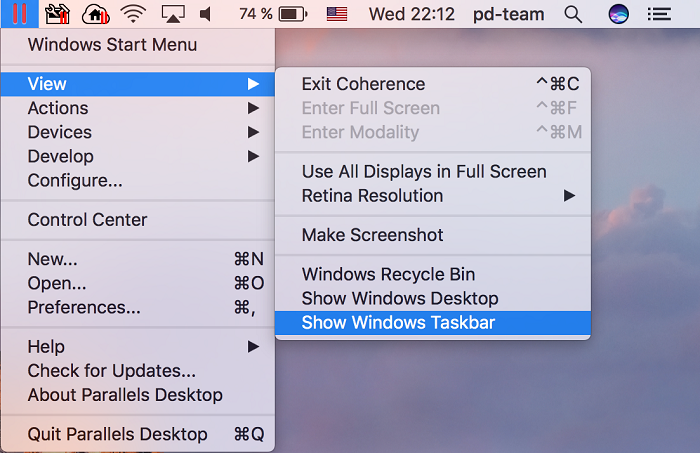
Task: Select Show Windows Desktop
Action: (x=433, y=298)
